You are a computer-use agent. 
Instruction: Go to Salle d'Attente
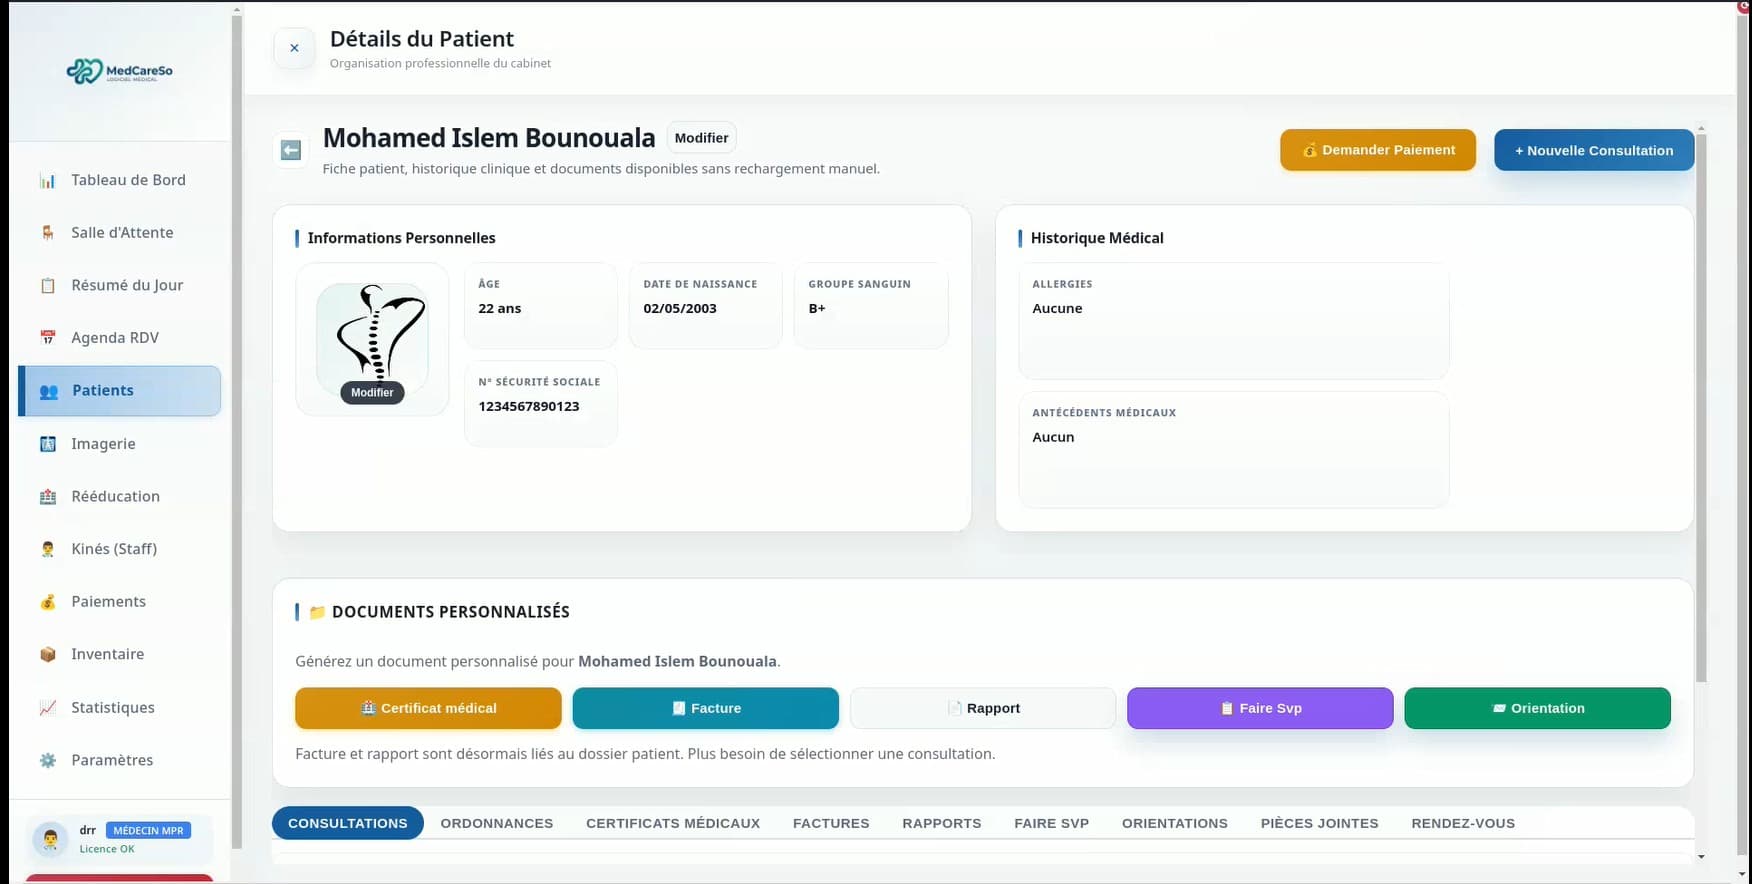119,232
